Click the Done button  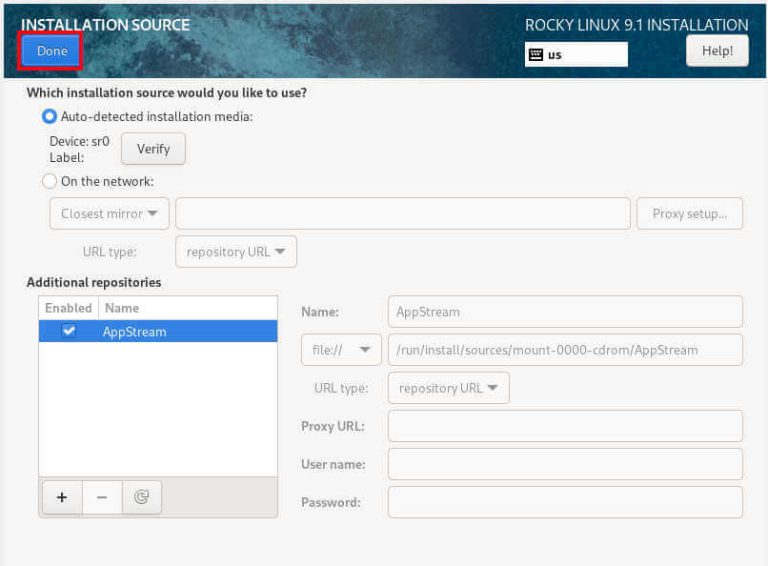pos(51,51)
